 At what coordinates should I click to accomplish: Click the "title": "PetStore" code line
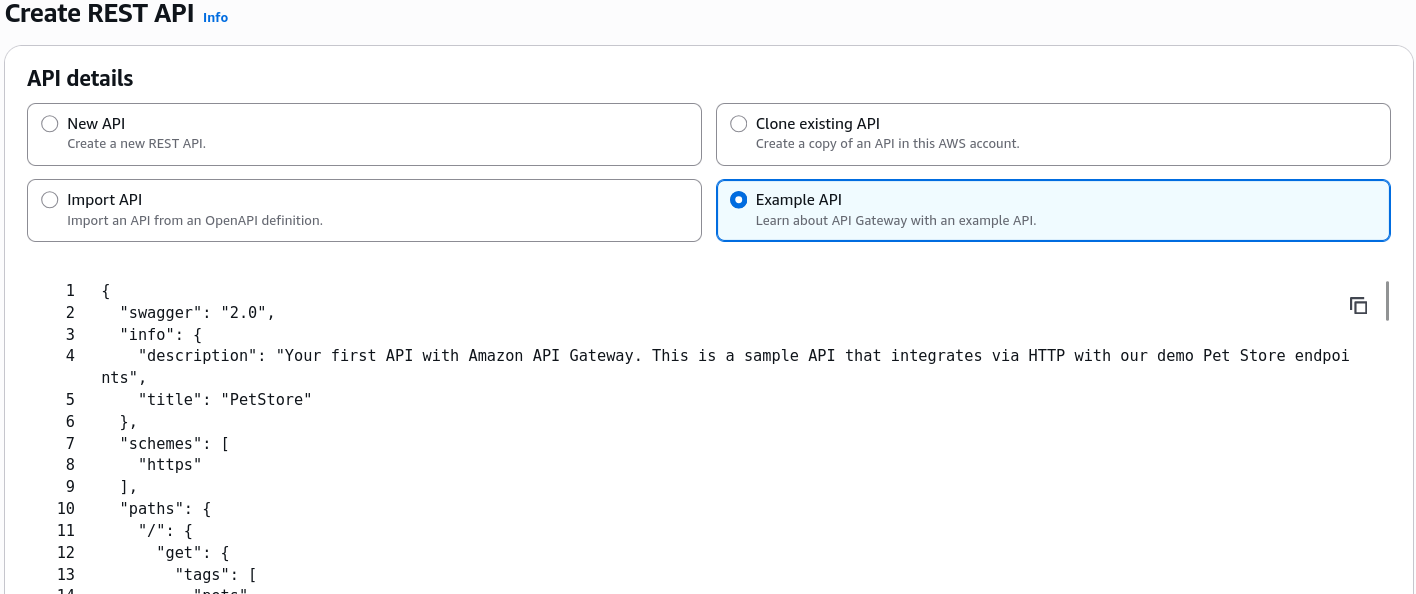225,399
